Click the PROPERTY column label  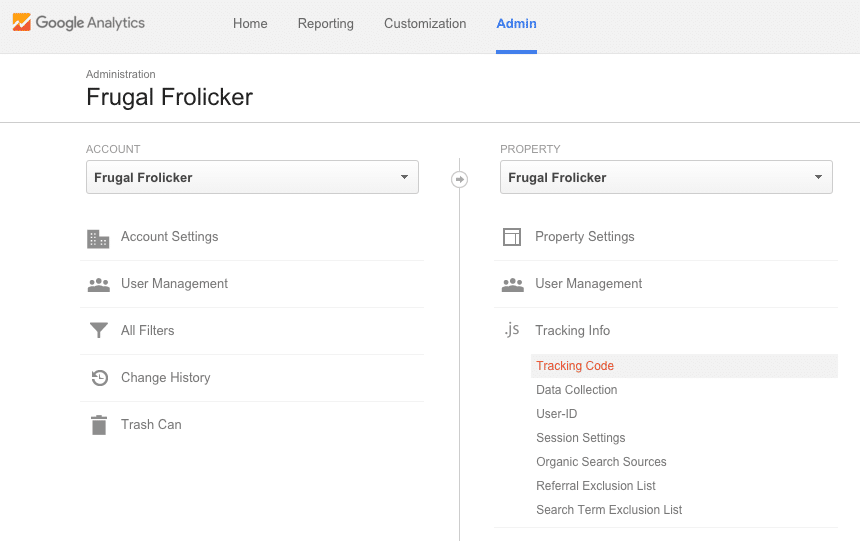point(530,149)
